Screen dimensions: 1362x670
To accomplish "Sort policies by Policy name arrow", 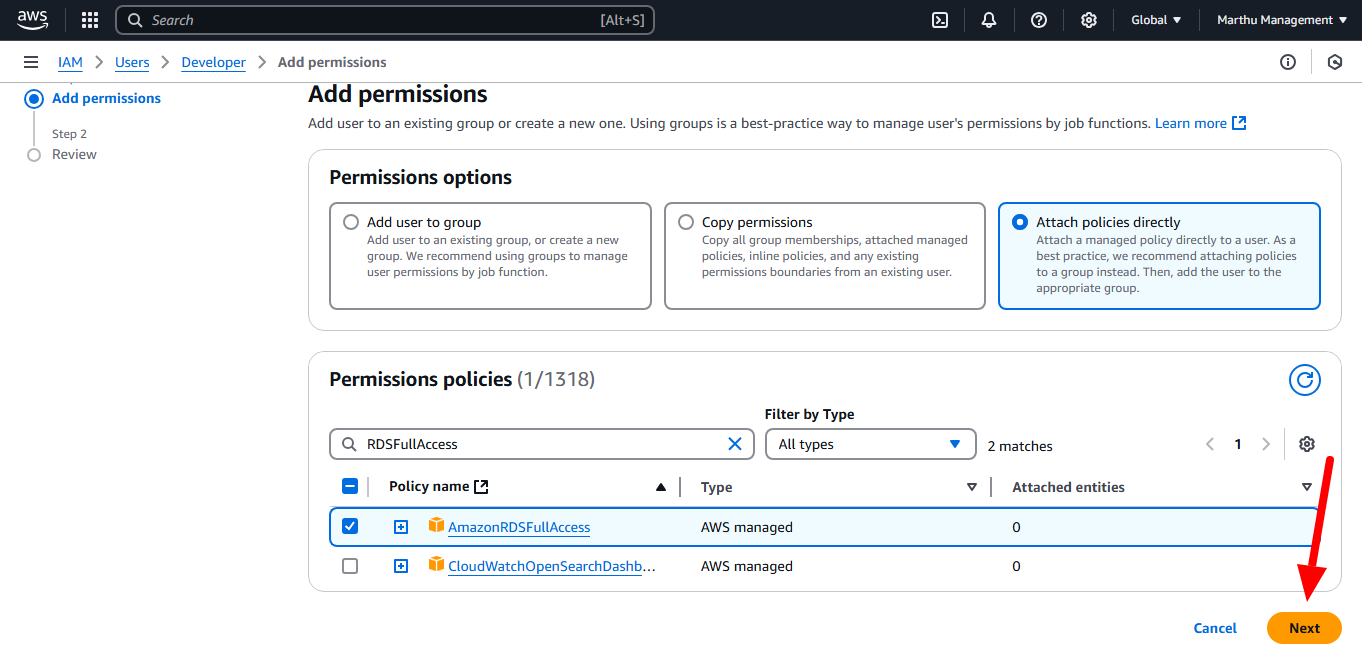I will [x=660, y=487].
